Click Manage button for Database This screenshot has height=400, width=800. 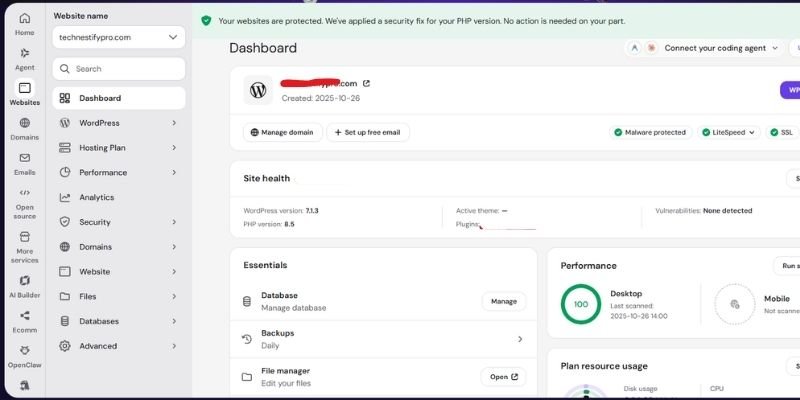(504, 302)
